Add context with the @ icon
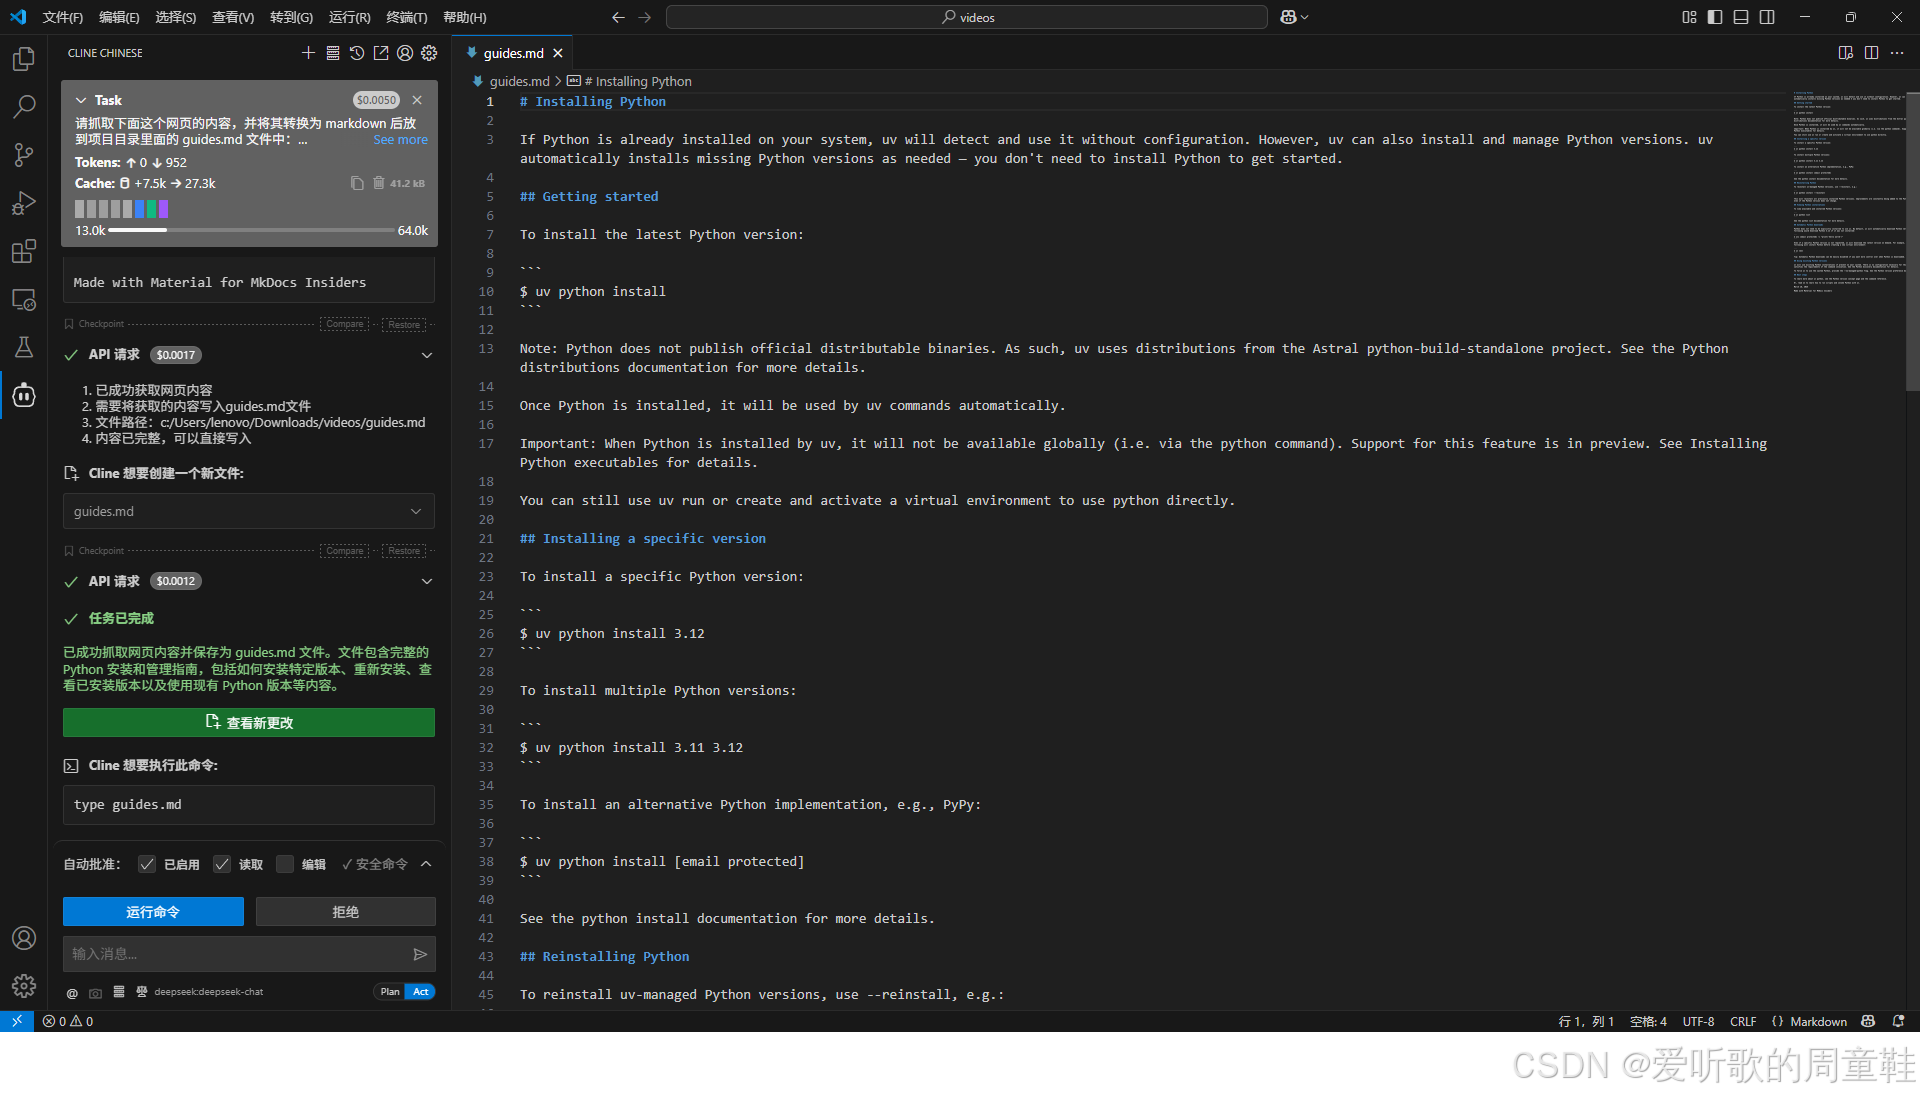This screenshot has width=1920, height=1097. pos(72,992)
